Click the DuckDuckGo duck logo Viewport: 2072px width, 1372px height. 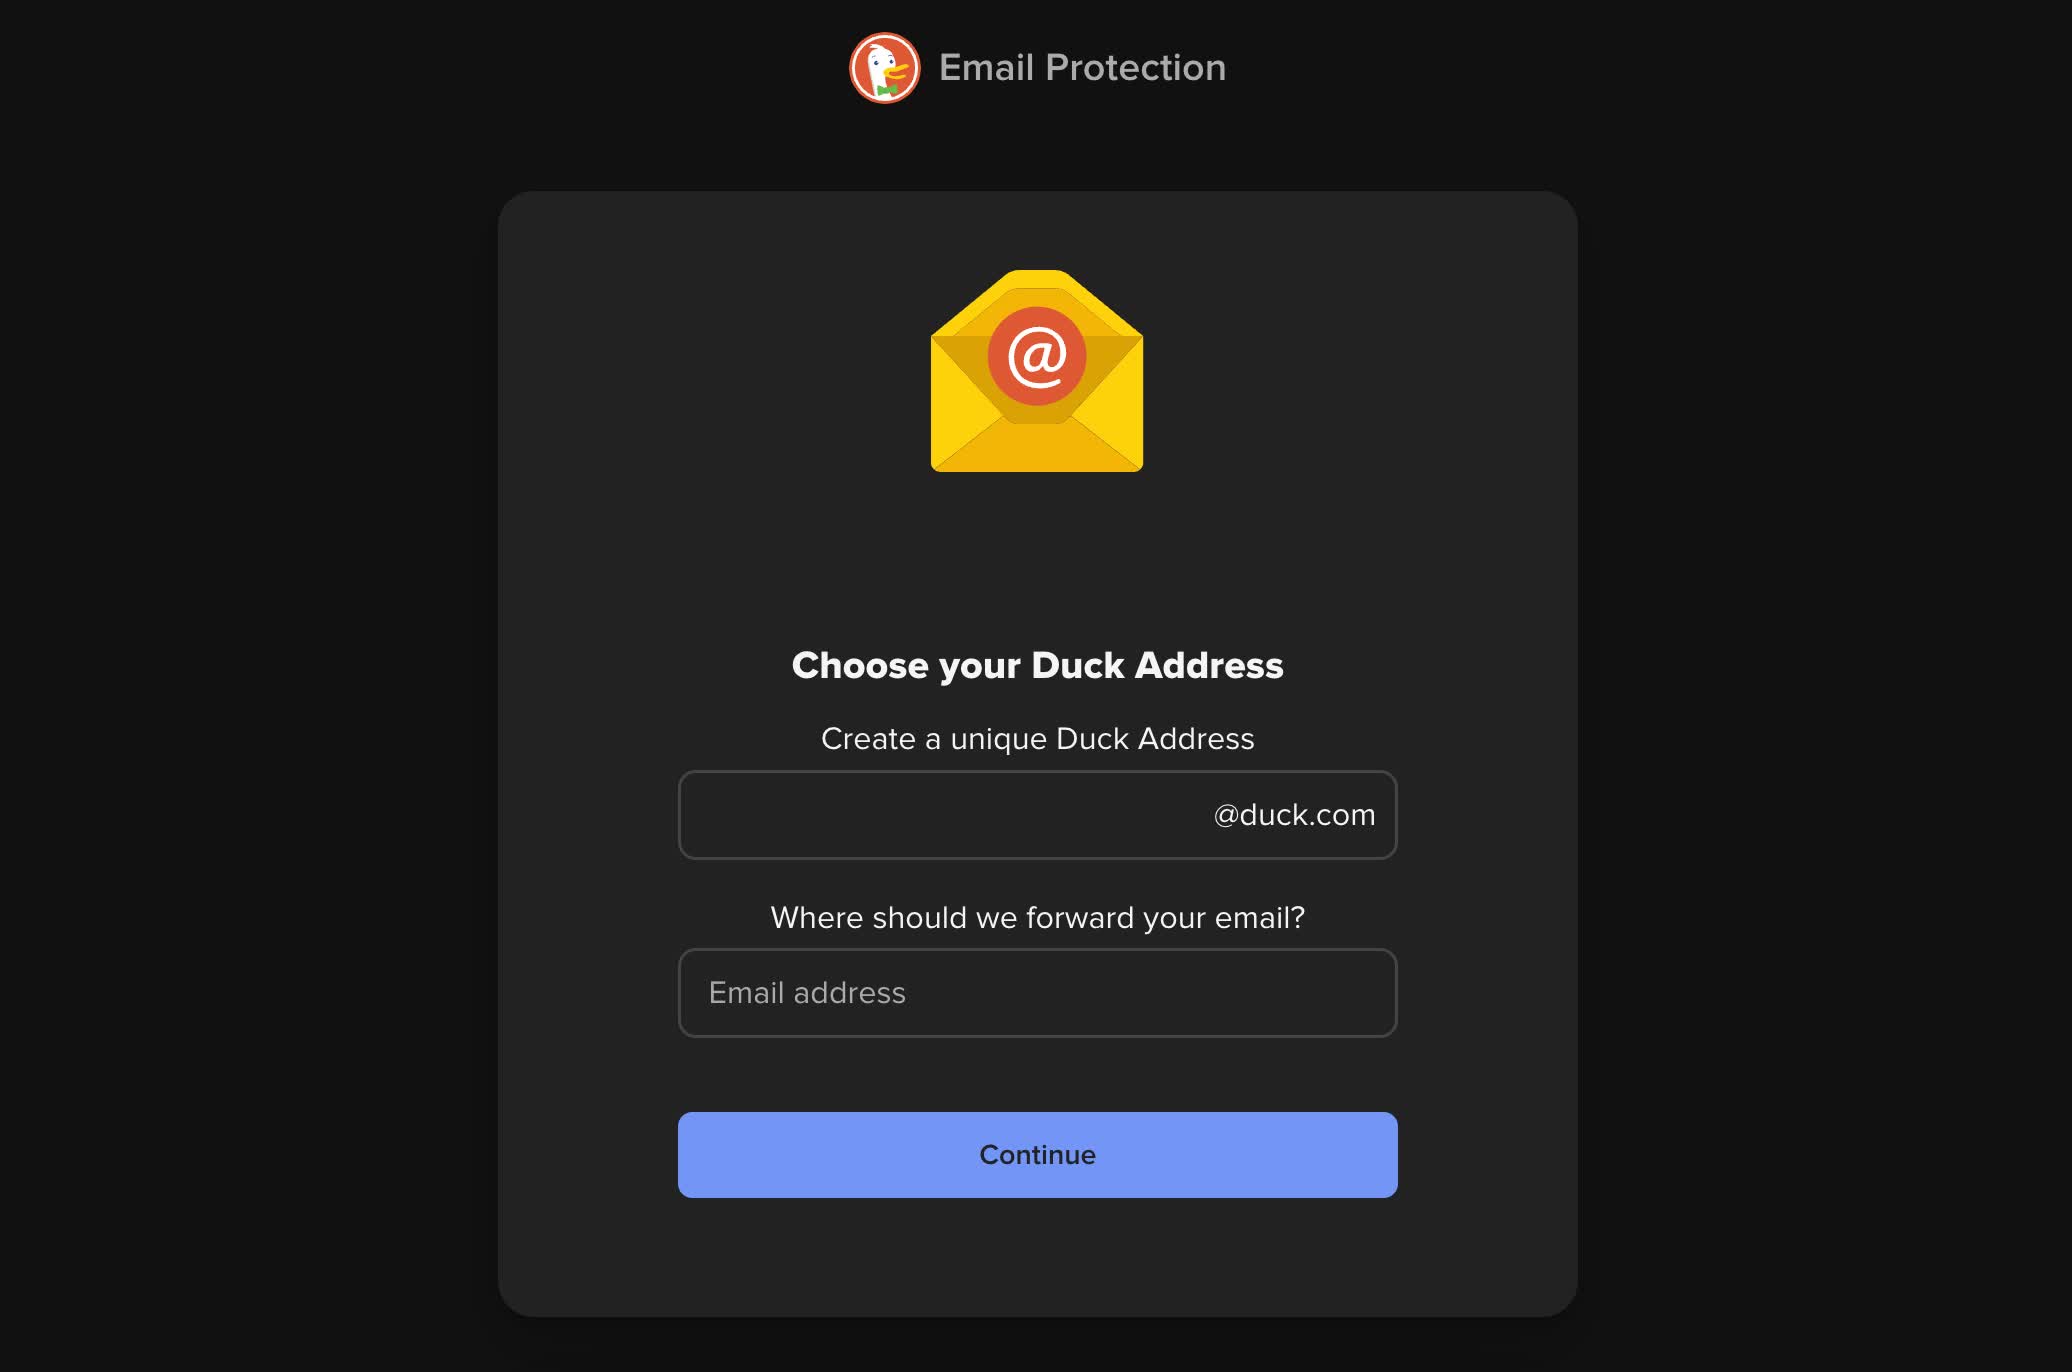click(884, 68)
